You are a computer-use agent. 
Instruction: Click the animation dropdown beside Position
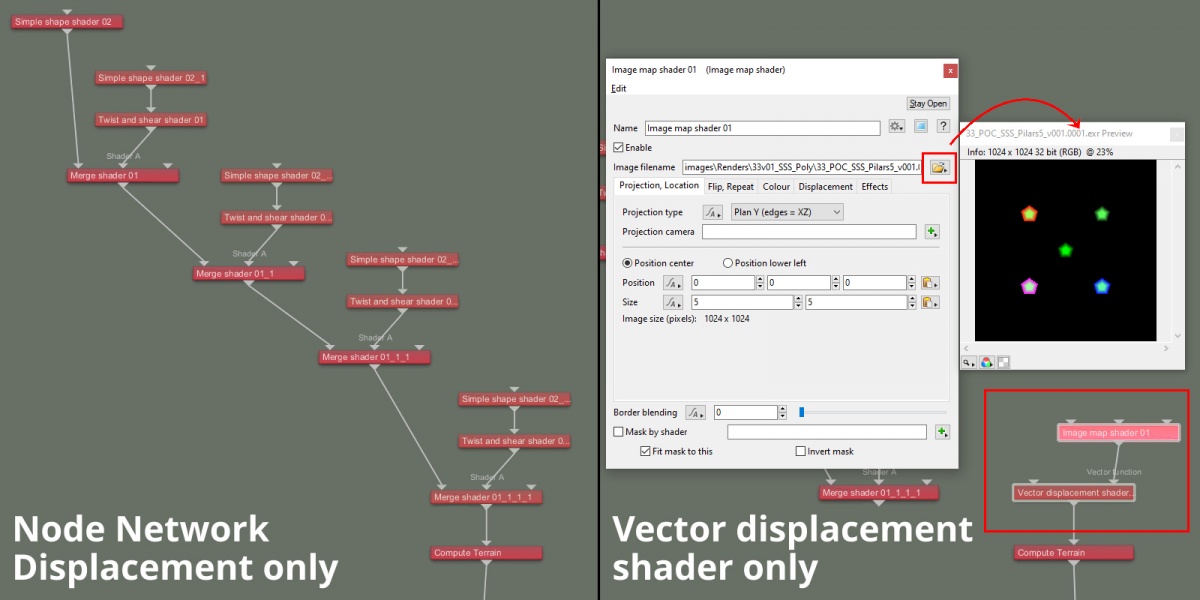(671, 282)
